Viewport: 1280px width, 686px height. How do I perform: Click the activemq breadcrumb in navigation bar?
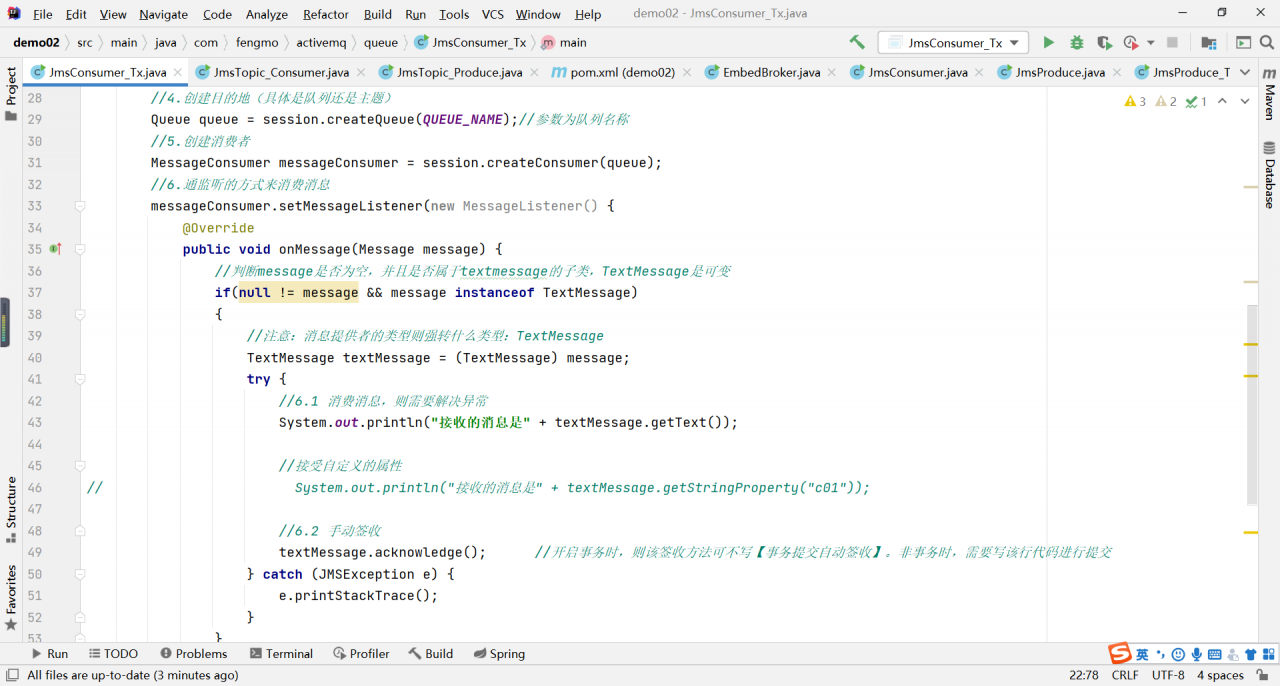coord(322,43)
